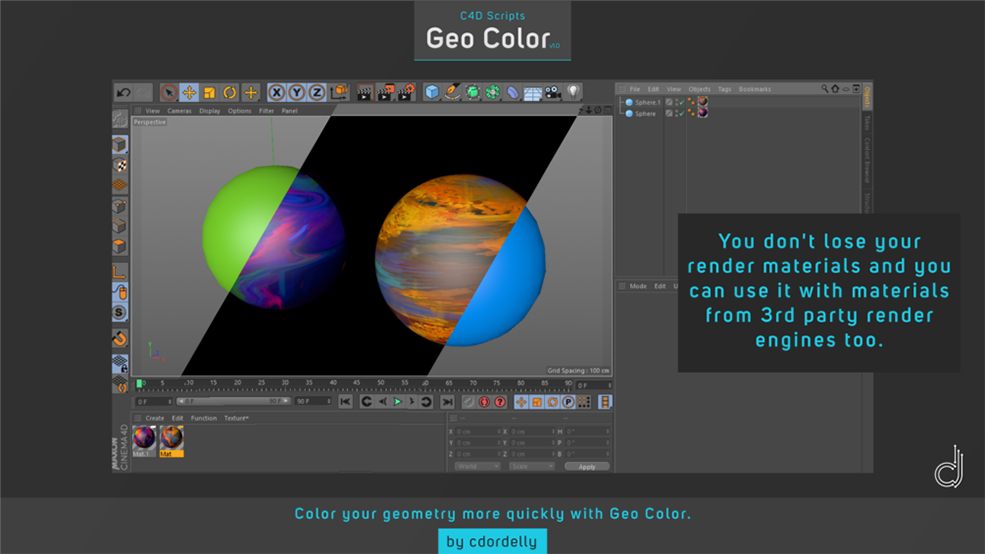985x554 pixels.
Task: Open the viewport Filter menu
Action: [x=266, y=111]
